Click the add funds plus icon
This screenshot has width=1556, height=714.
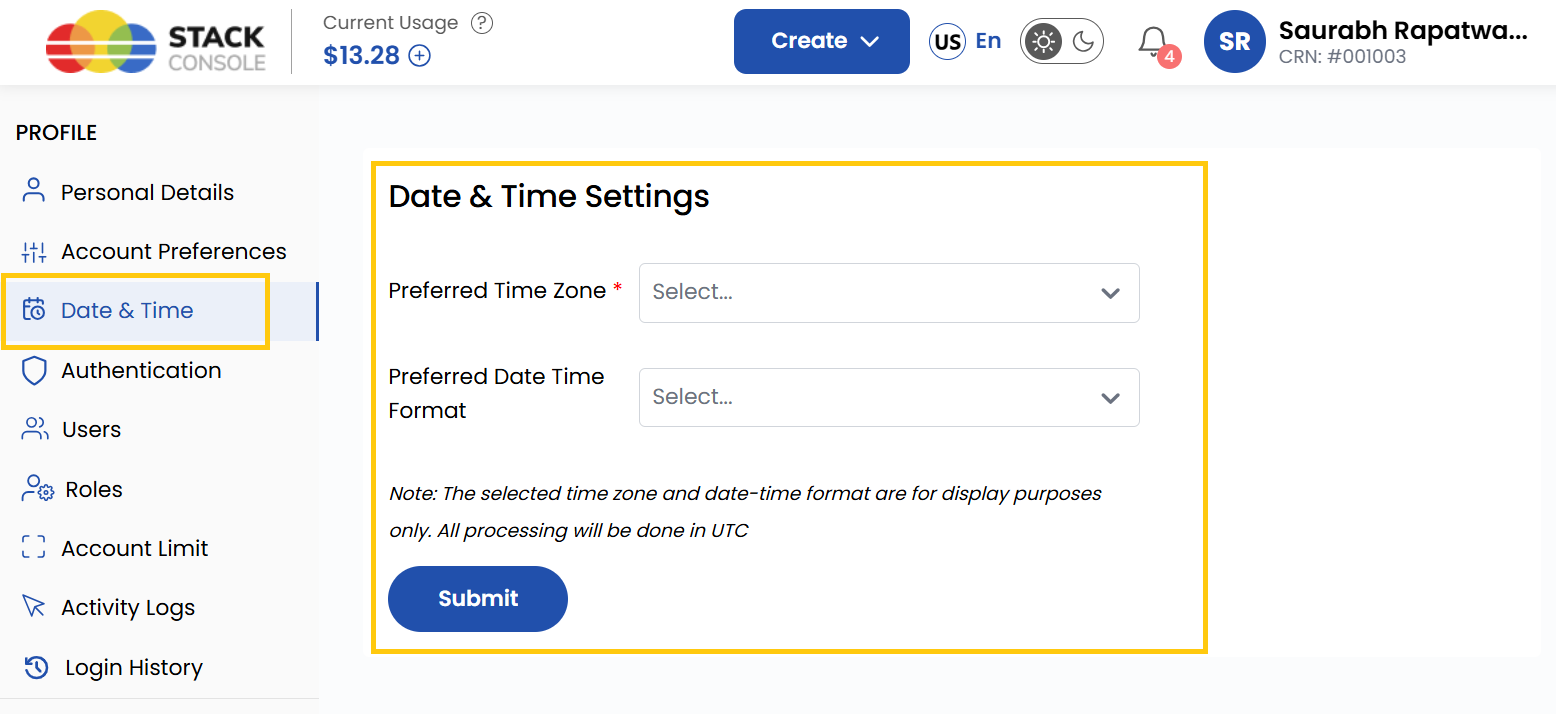coord(420,56)
